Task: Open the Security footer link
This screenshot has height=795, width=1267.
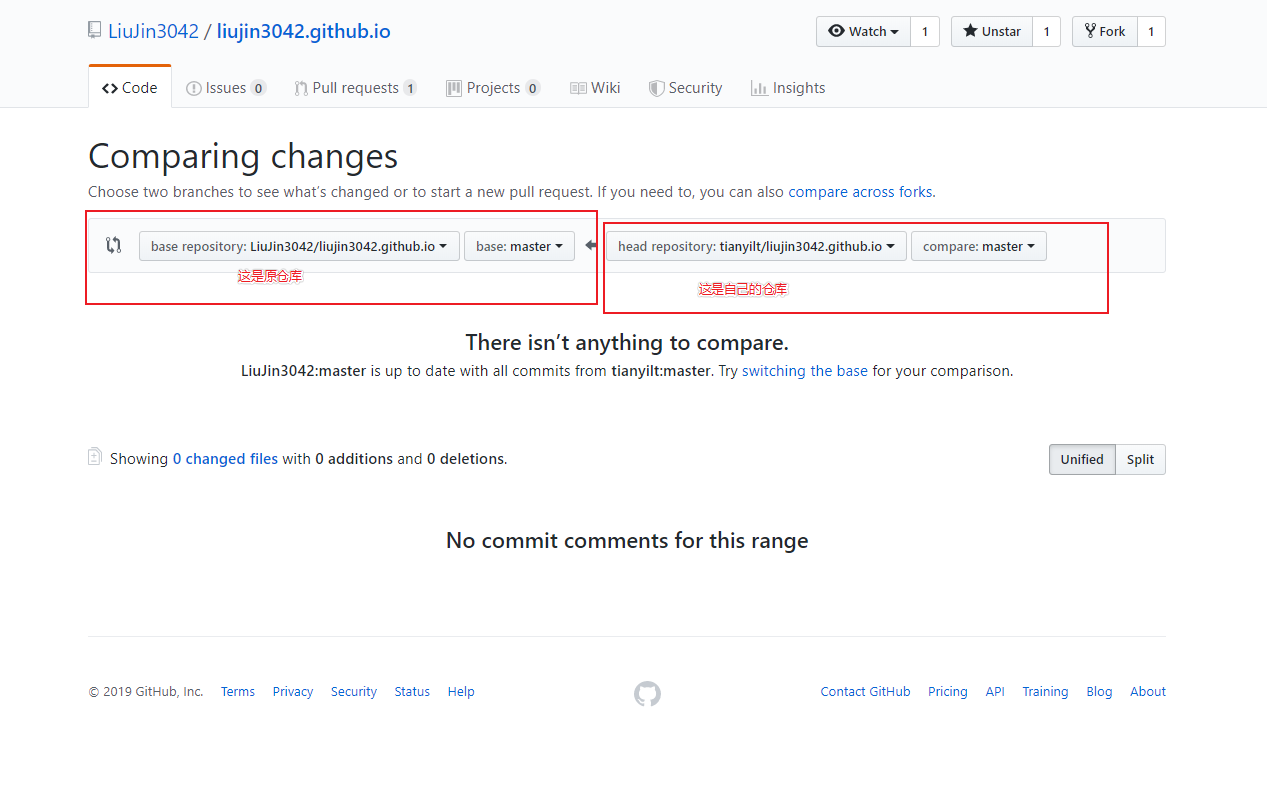Action: coord(354,692)
